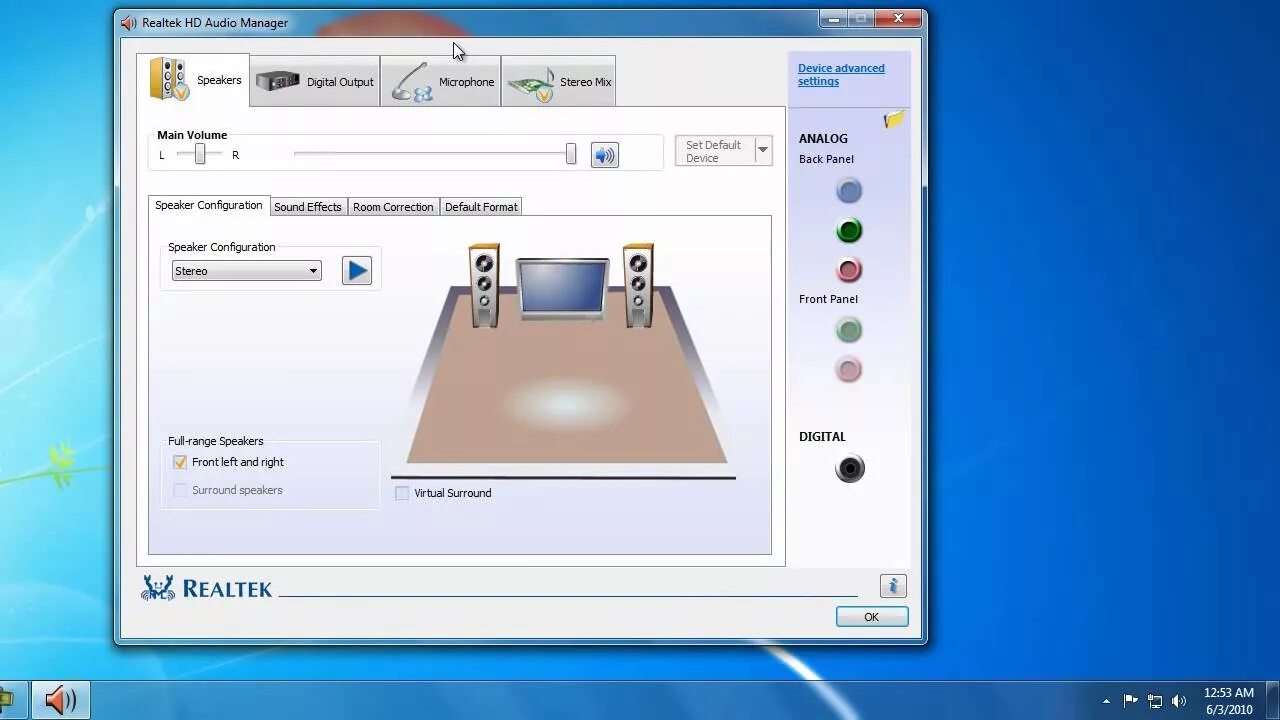Toggle the Surround speakers checkbox

[180, 490]
